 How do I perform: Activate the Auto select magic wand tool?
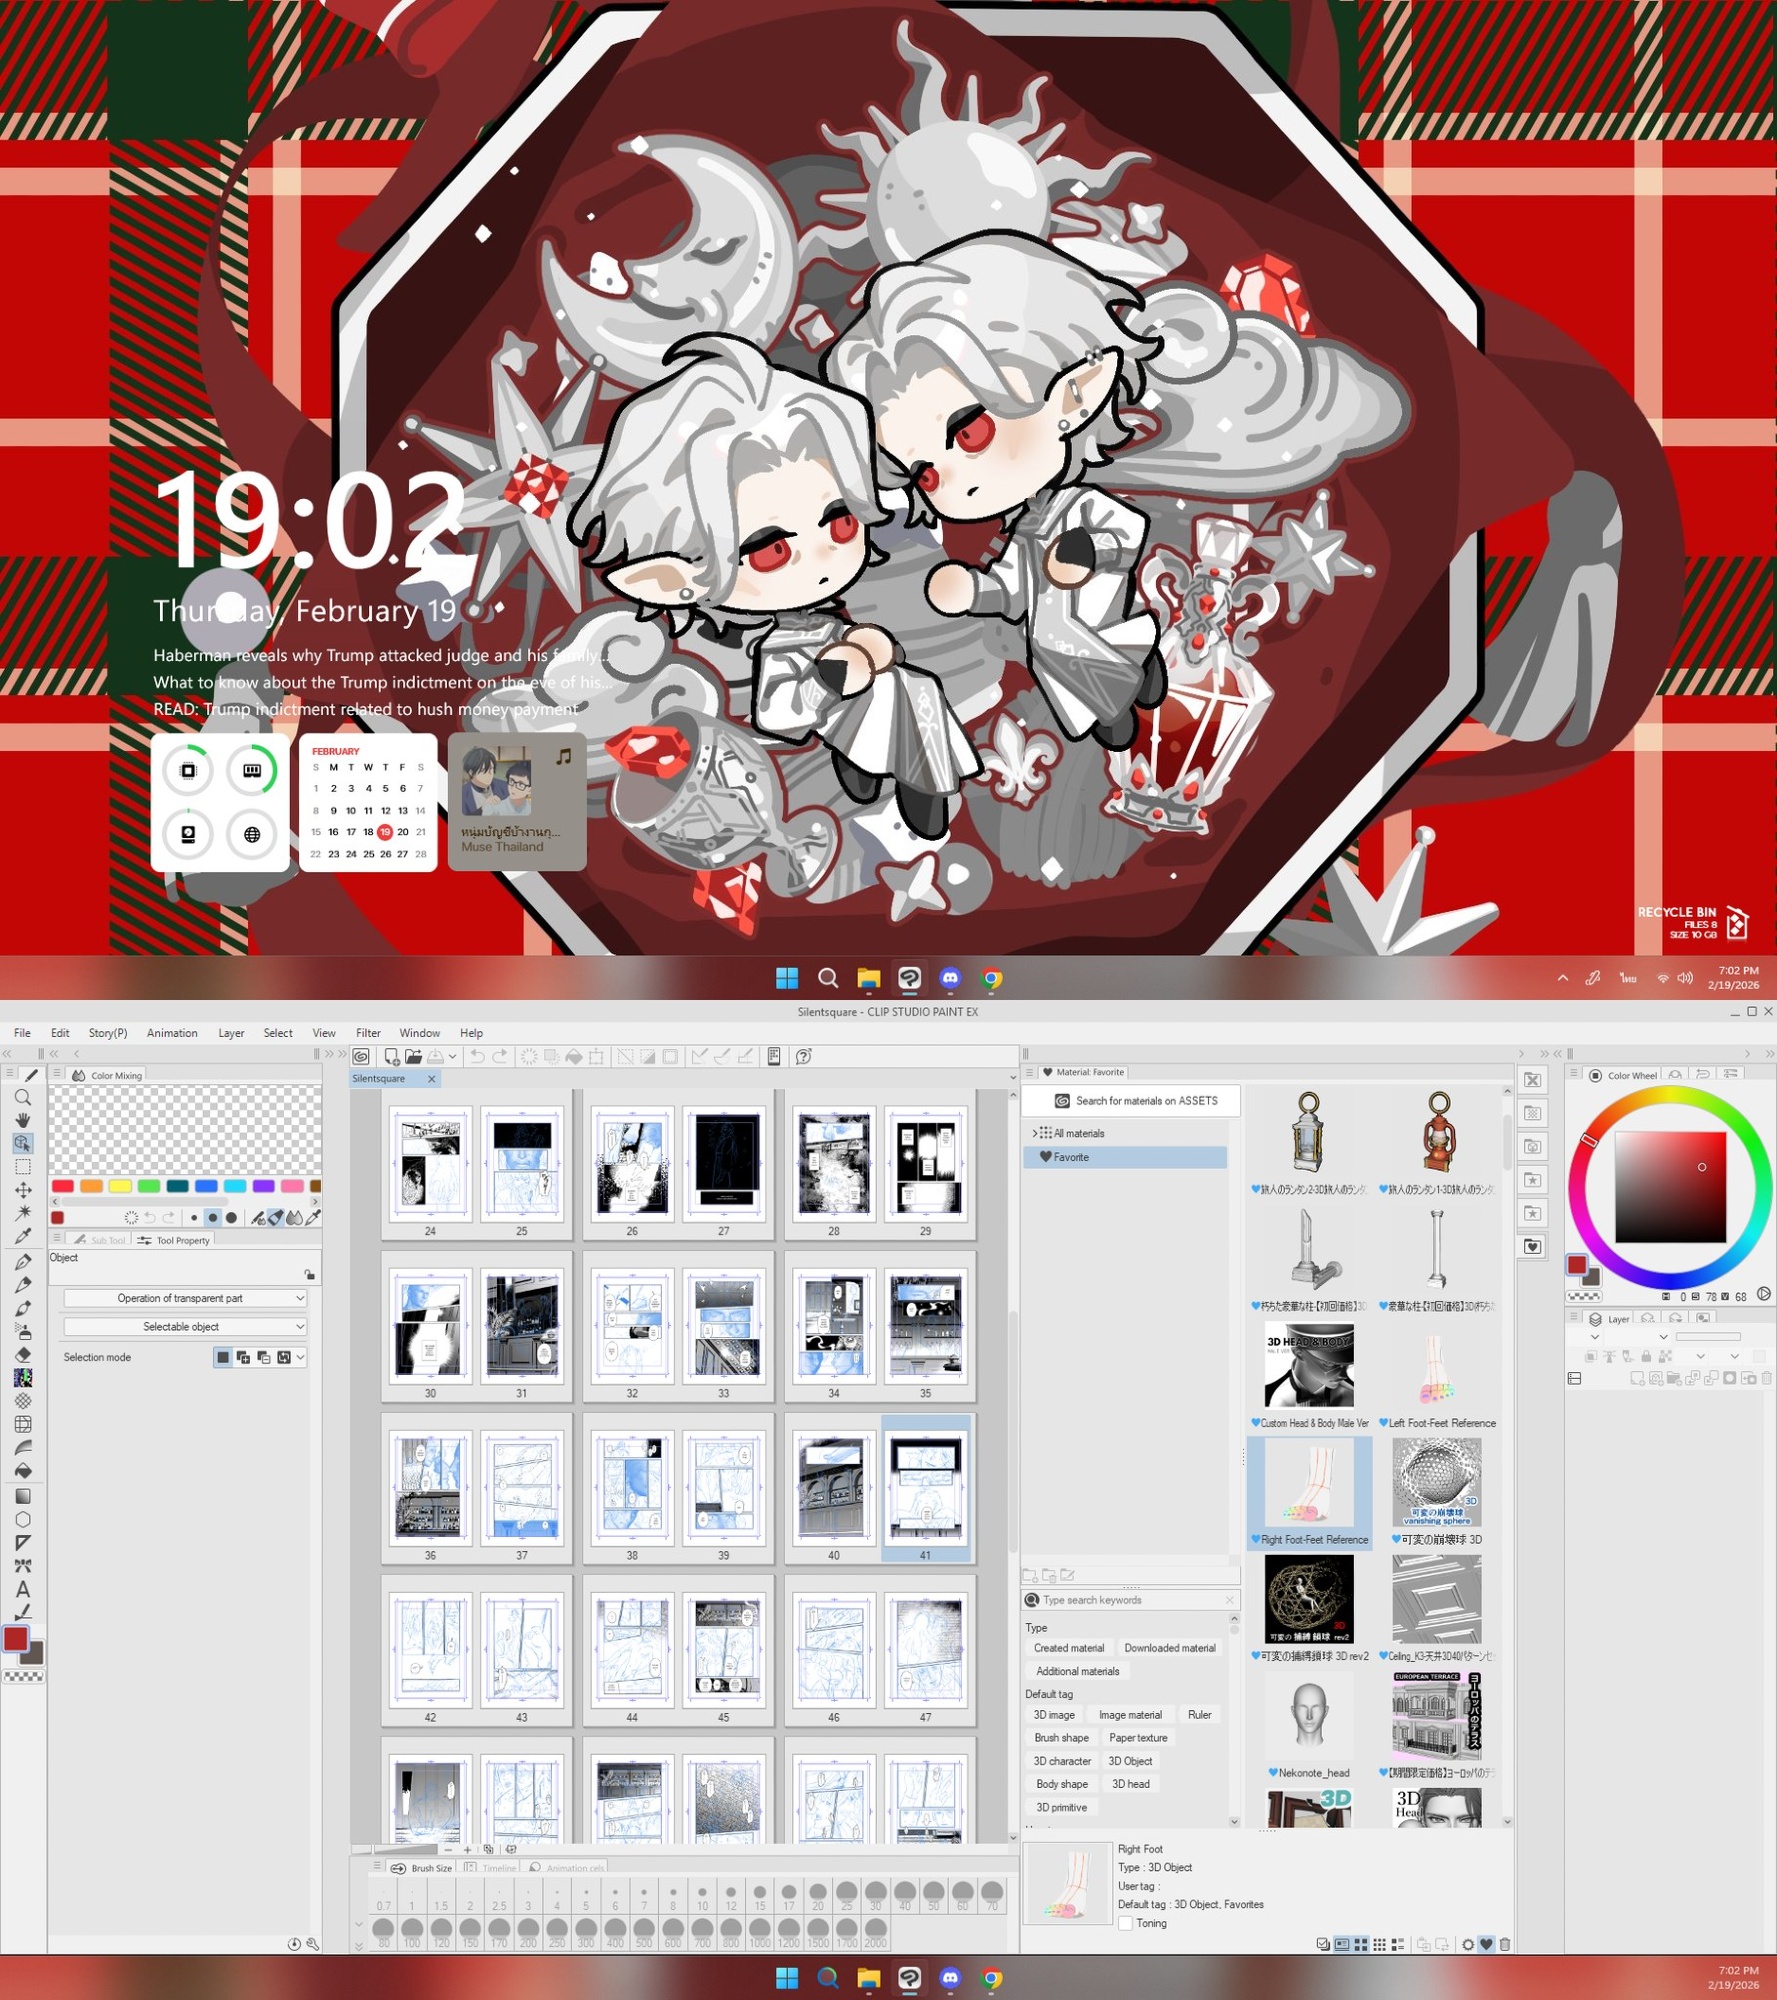coord(23,1213)
